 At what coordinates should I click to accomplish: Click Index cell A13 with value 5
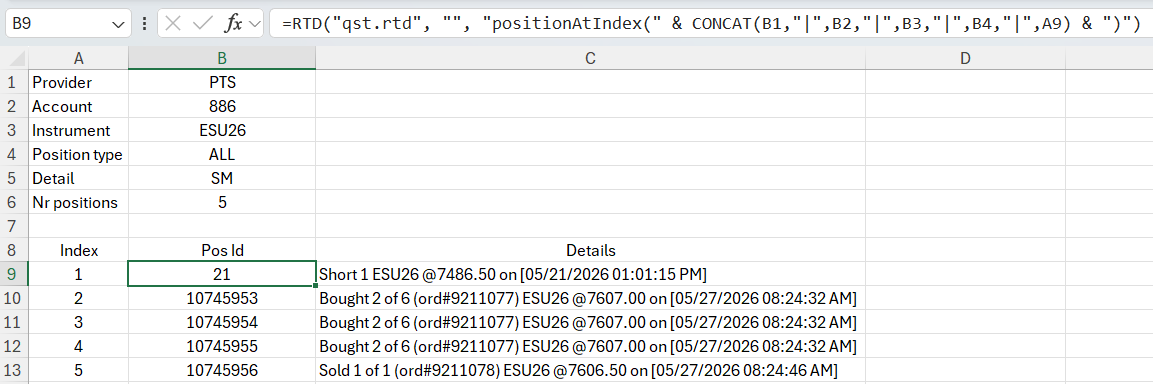pyautogui.click(x=79, y=370)
